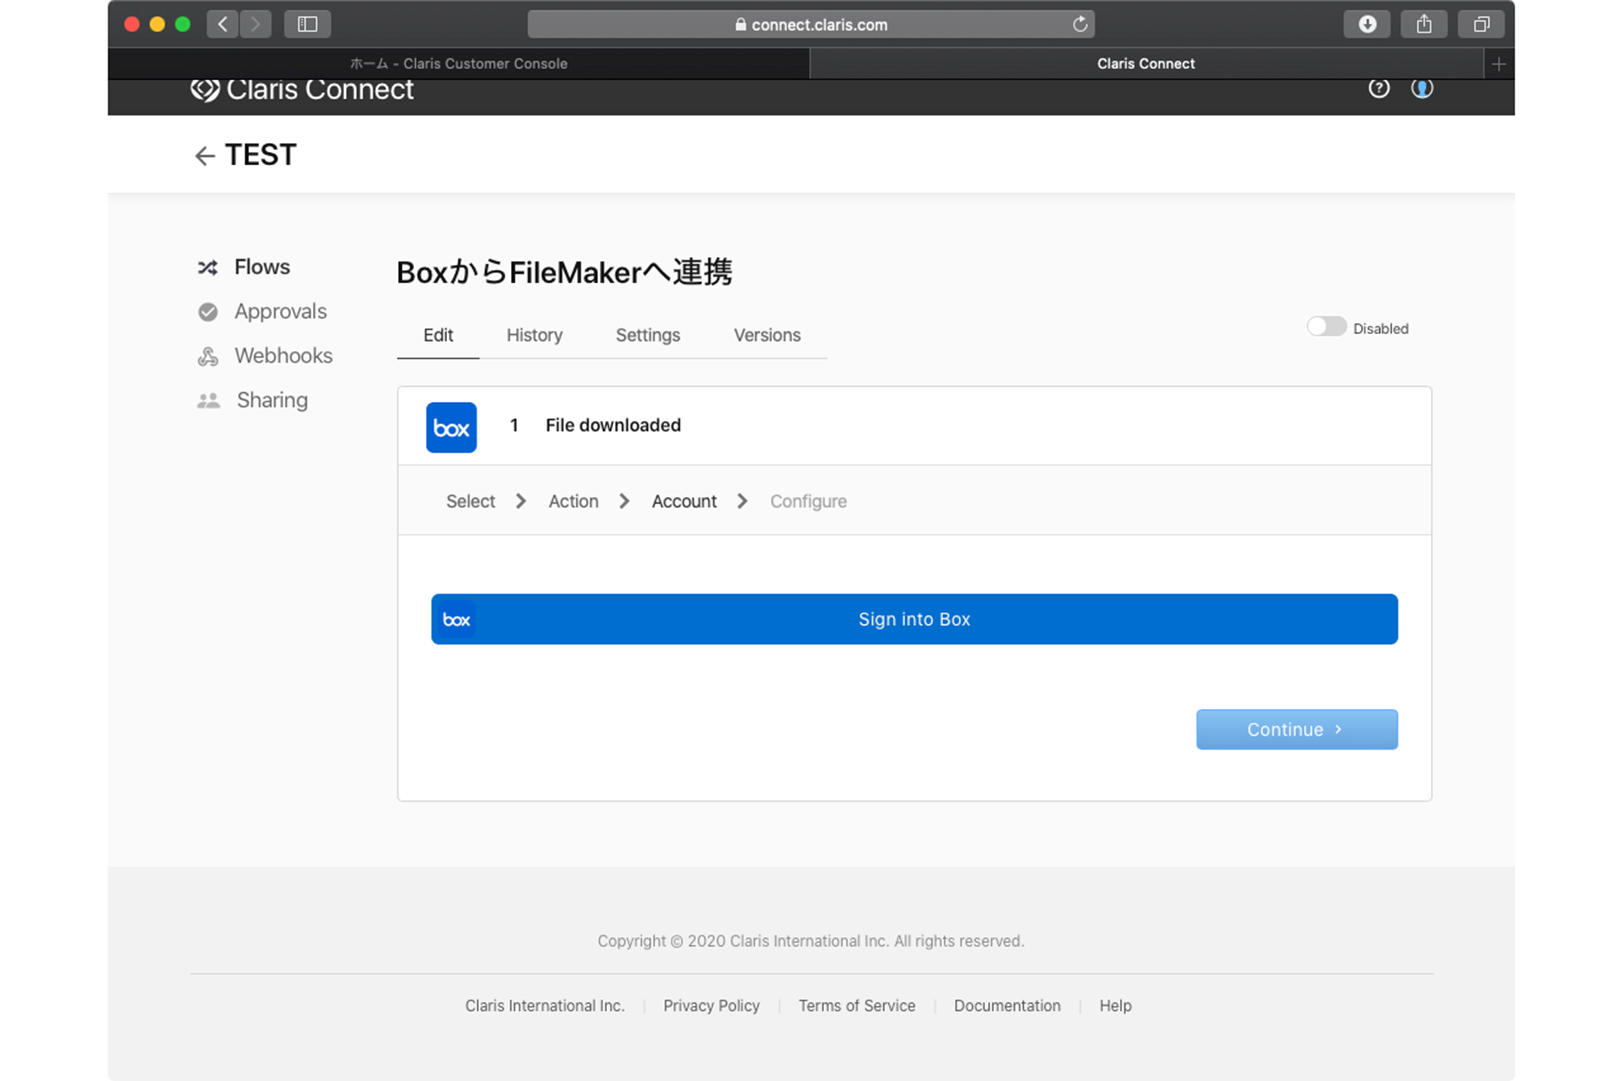Screen dimensions: 1600x1081
Task: Click the Sign into Box button
Action: point(914,619)
